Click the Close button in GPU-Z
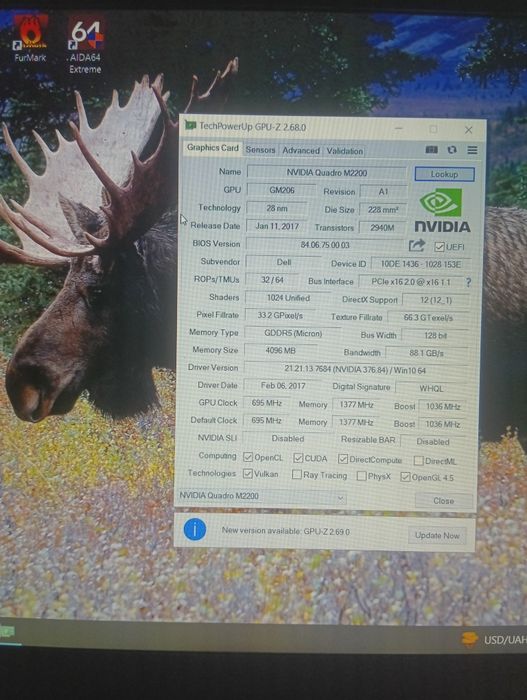Screen dimensions: 527x700 click(x=443, y=501)
